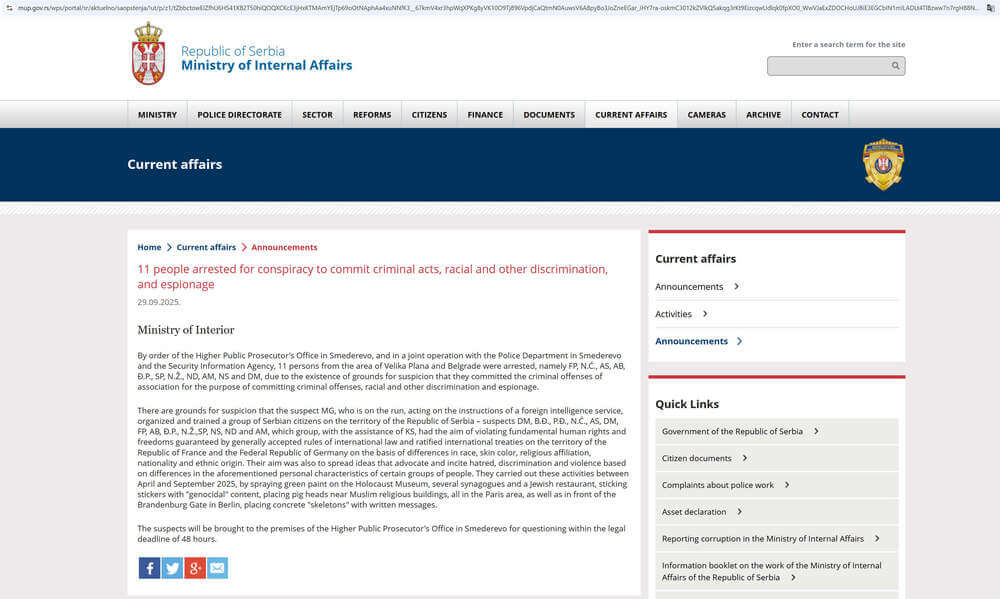Image resolution: width=1000 pixels, height=599 pixels.
Task: Open Activities sidebar link
Action: (x=673, y=314)
